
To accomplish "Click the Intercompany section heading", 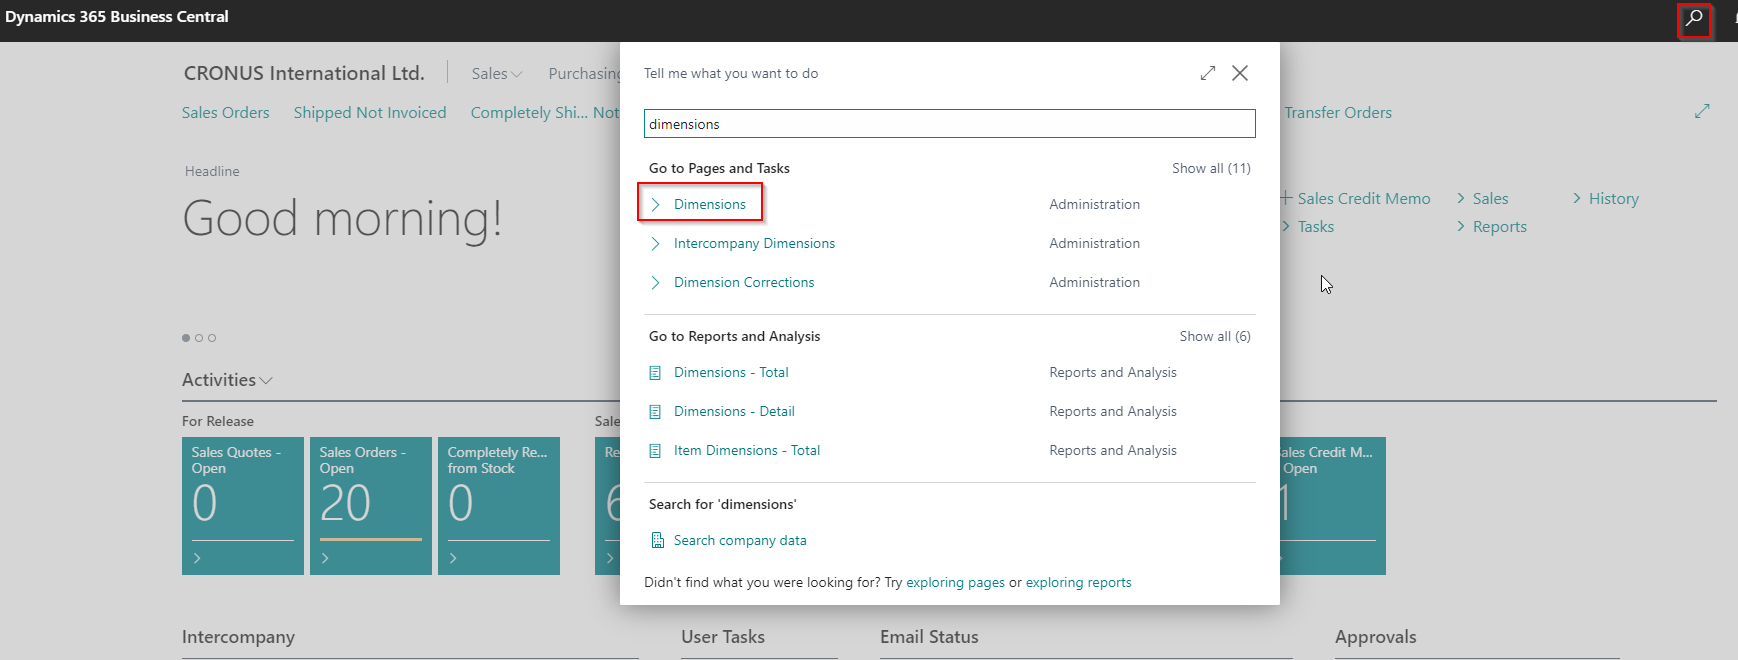I will click(238, 637).
